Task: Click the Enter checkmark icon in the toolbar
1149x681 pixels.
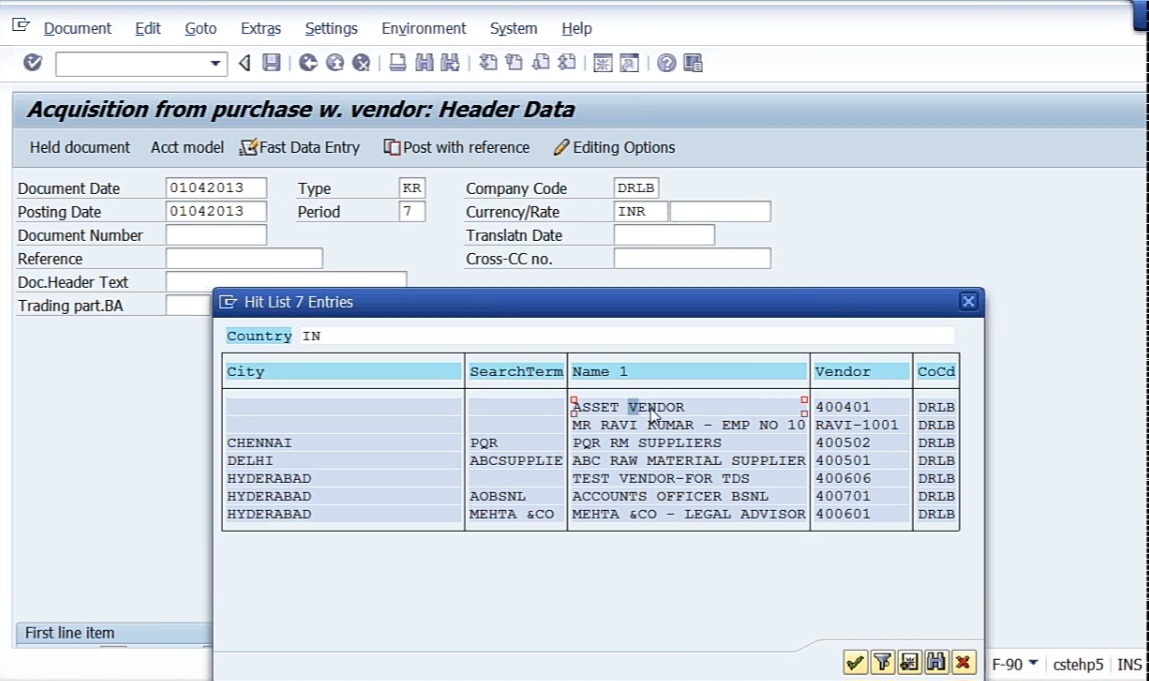Action: [x=32, y=63]
